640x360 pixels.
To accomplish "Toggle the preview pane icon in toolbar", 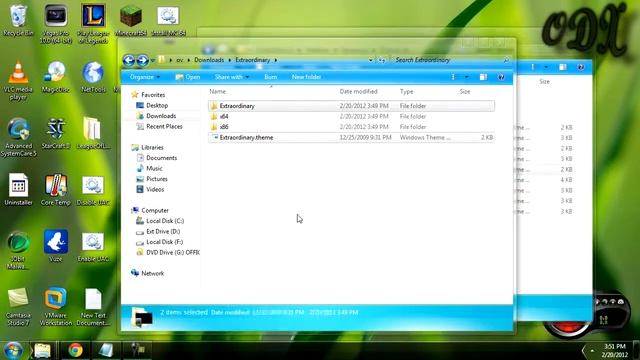I will (x=483, y=77).
